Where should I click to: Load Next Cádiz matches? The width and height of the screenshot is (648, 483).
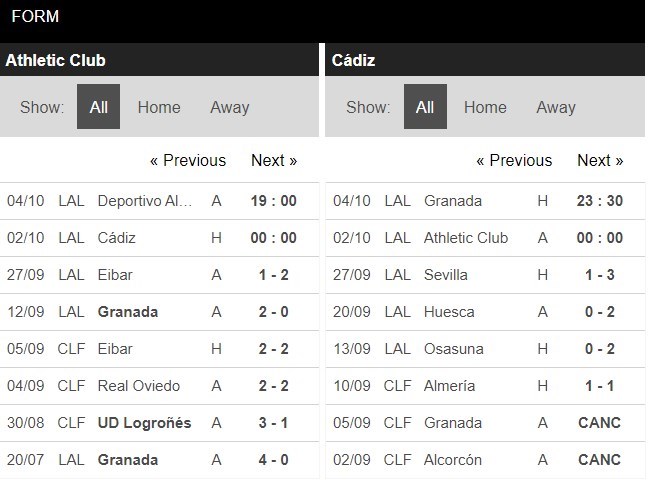click(600, 160)
